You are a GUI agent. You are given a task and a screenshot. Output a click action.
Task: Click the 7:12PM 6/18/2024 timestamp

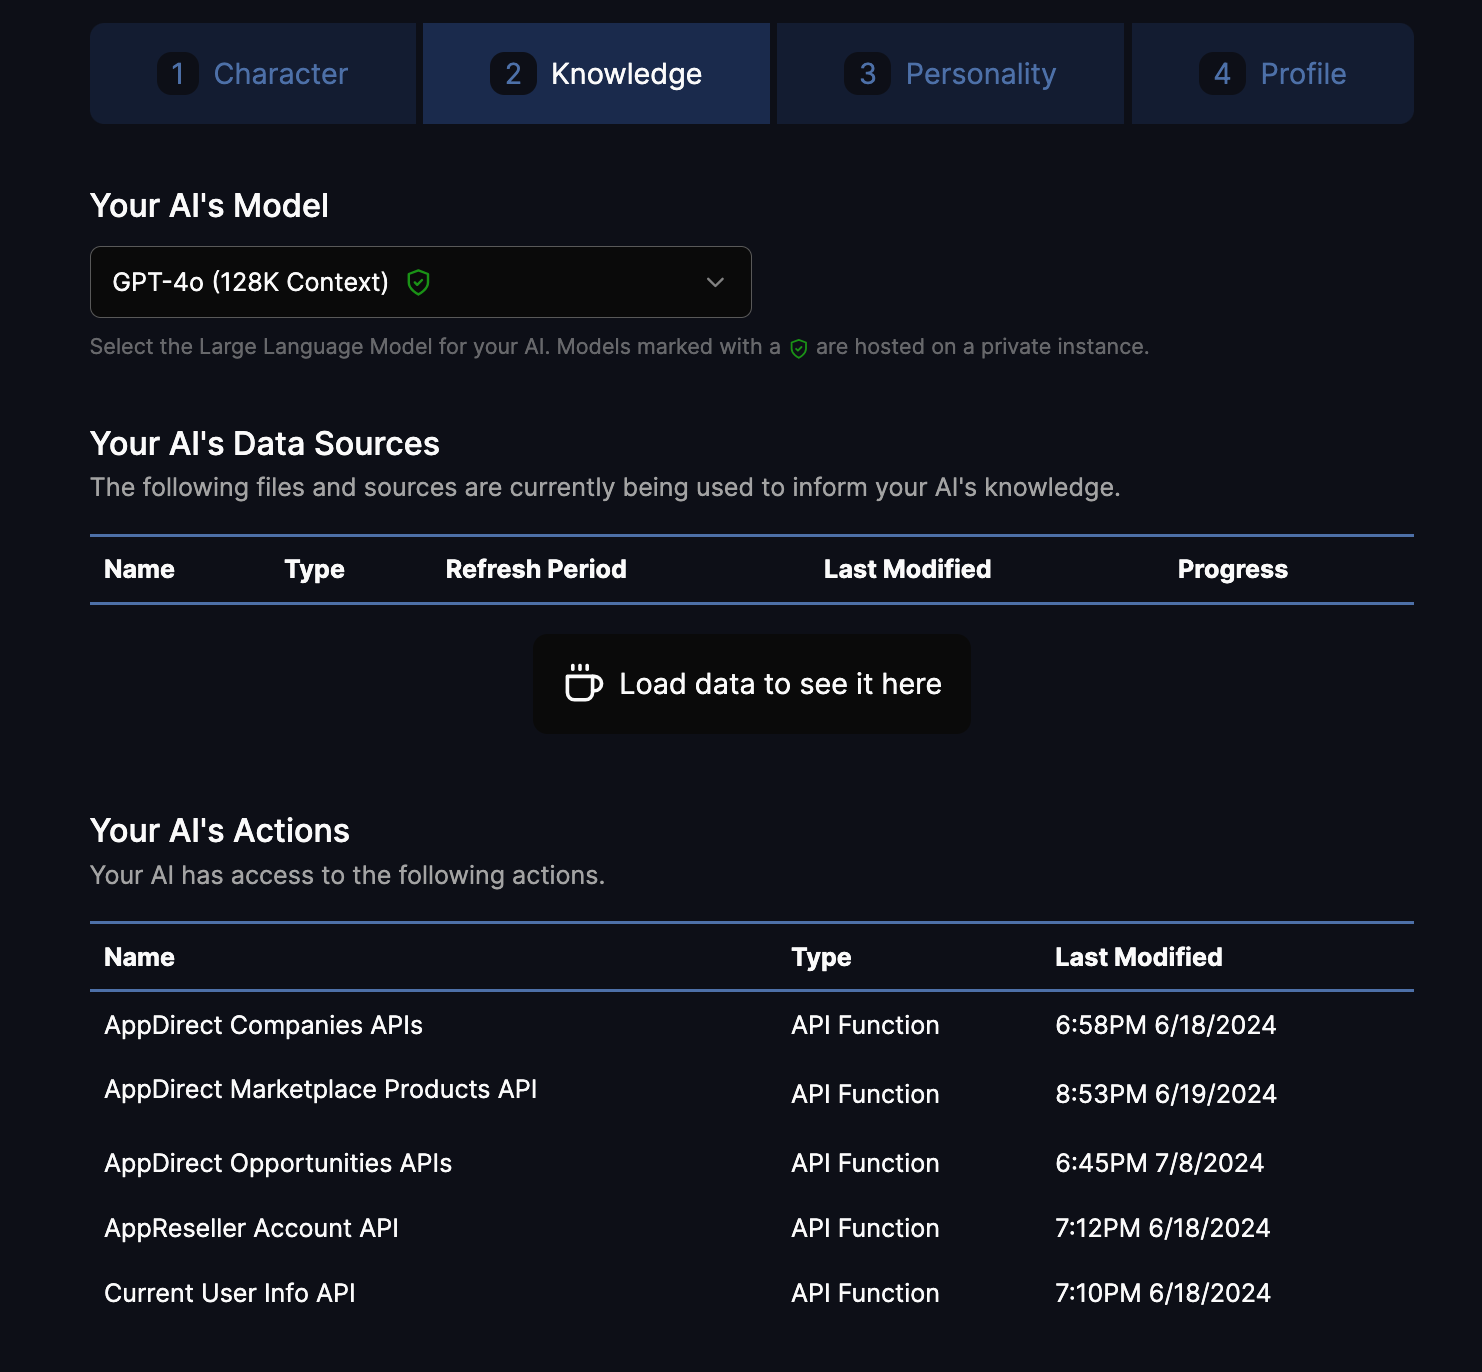pos(1163,1228)
